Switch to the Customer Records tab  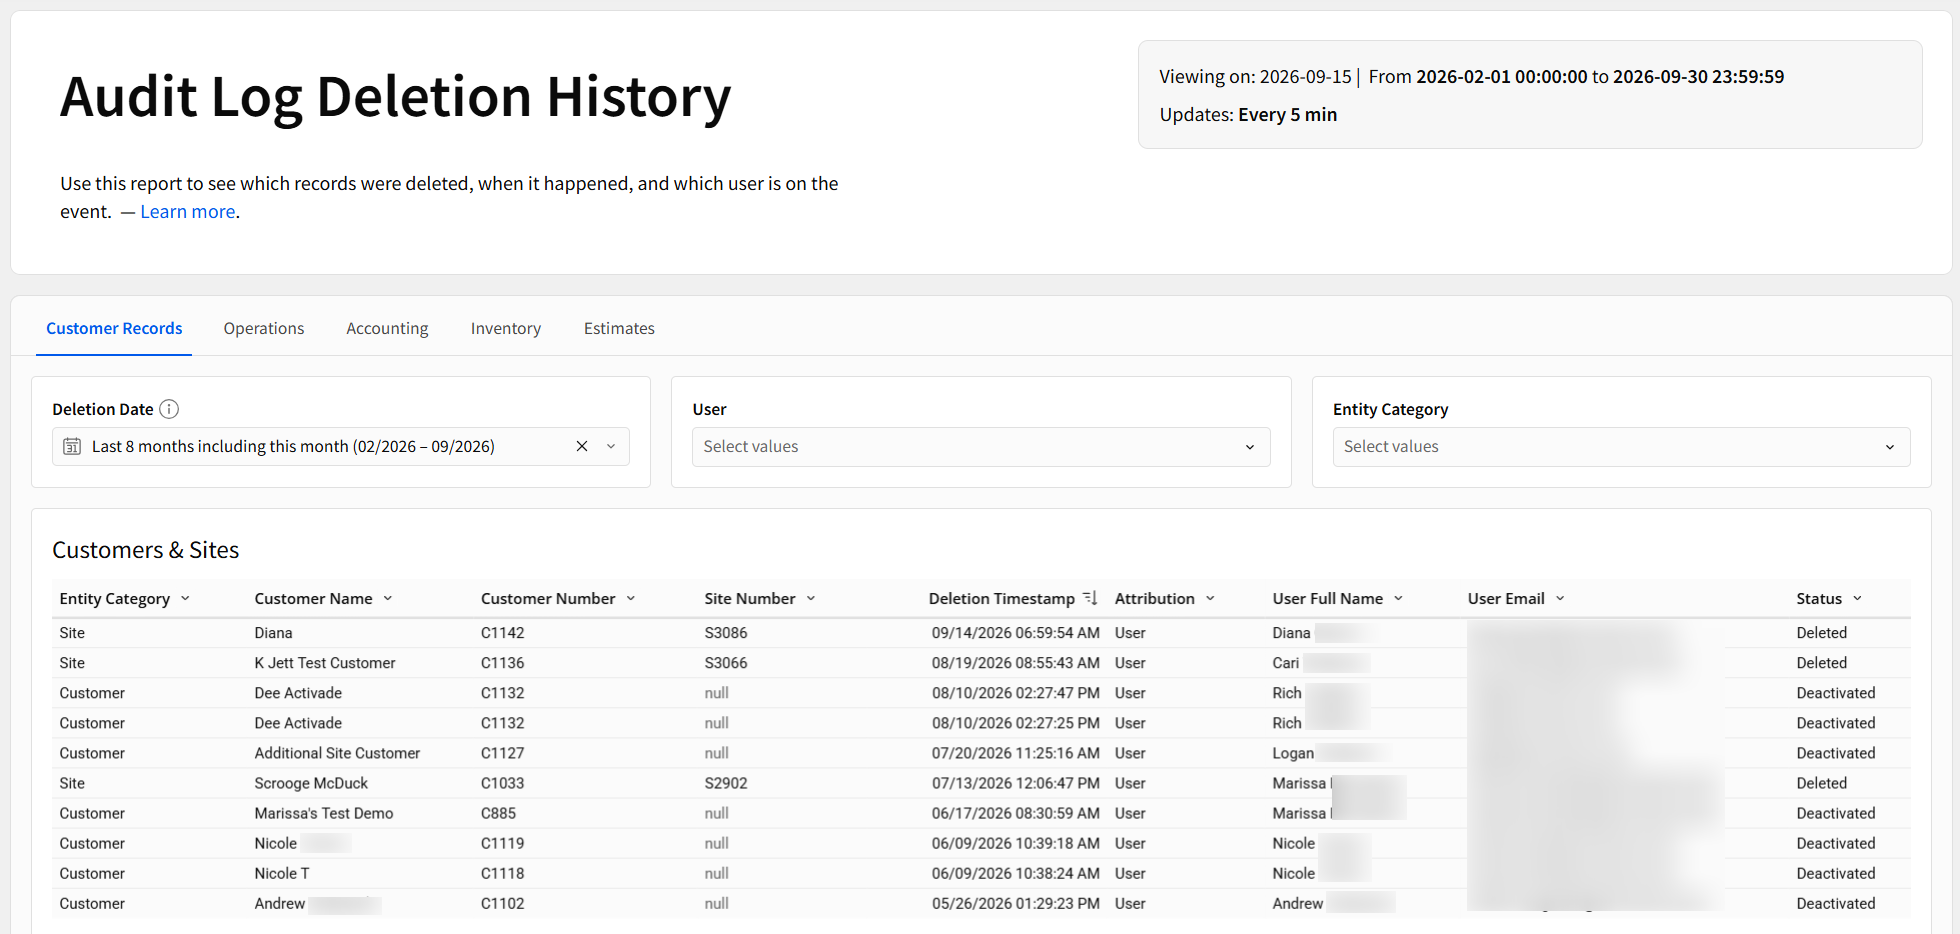pyautogui.click(x=114, y=329)
